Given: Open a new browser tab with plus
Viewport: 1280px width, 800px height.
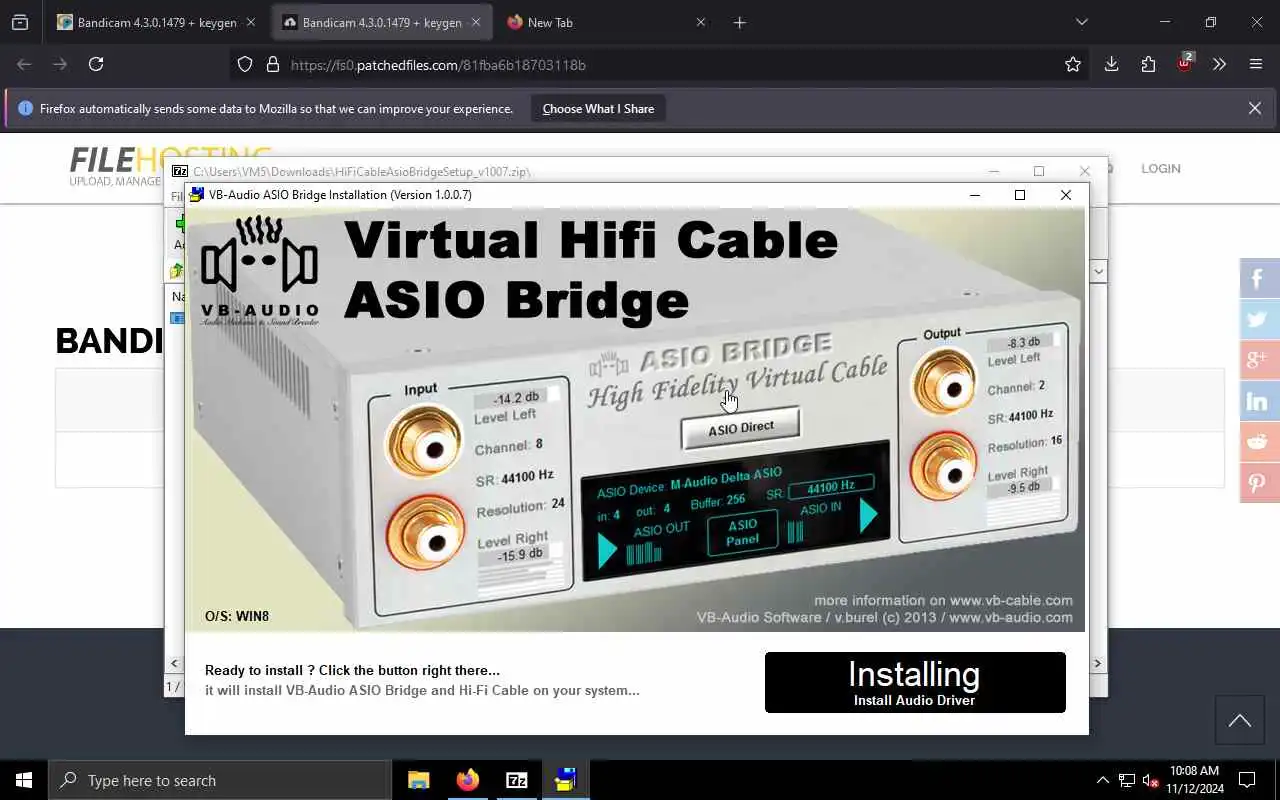Looking at the screenshot, I should click(740, 22).
